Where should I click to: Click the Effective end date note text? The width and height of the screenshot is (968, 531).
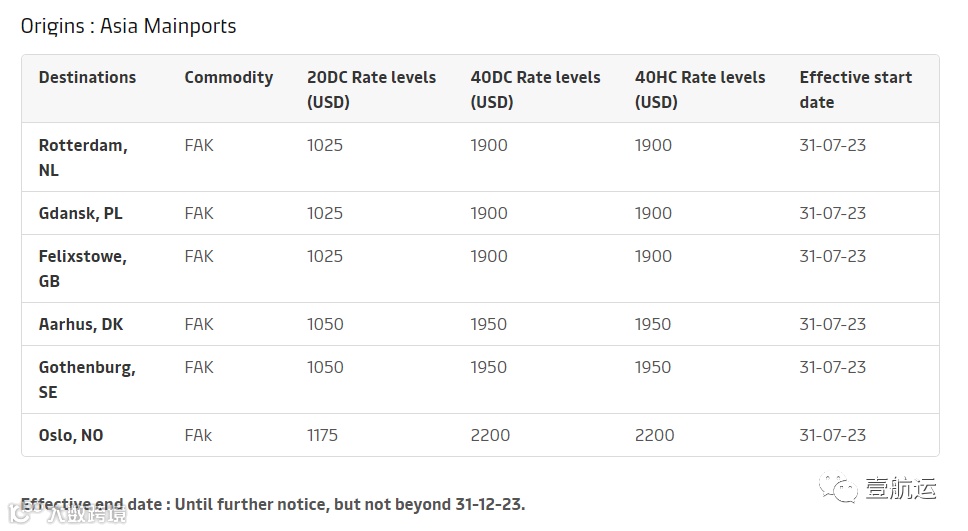point(272,504)
